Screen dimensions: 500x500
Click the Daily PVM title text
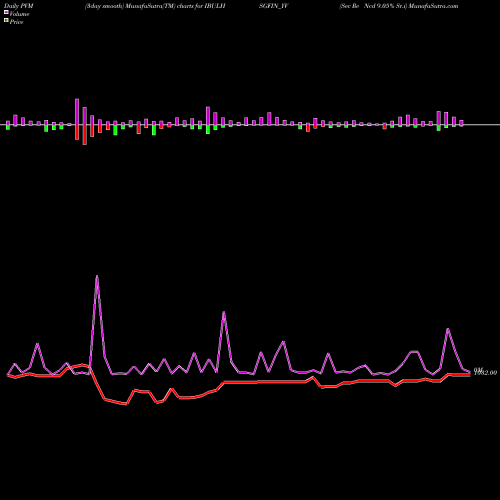20,6
